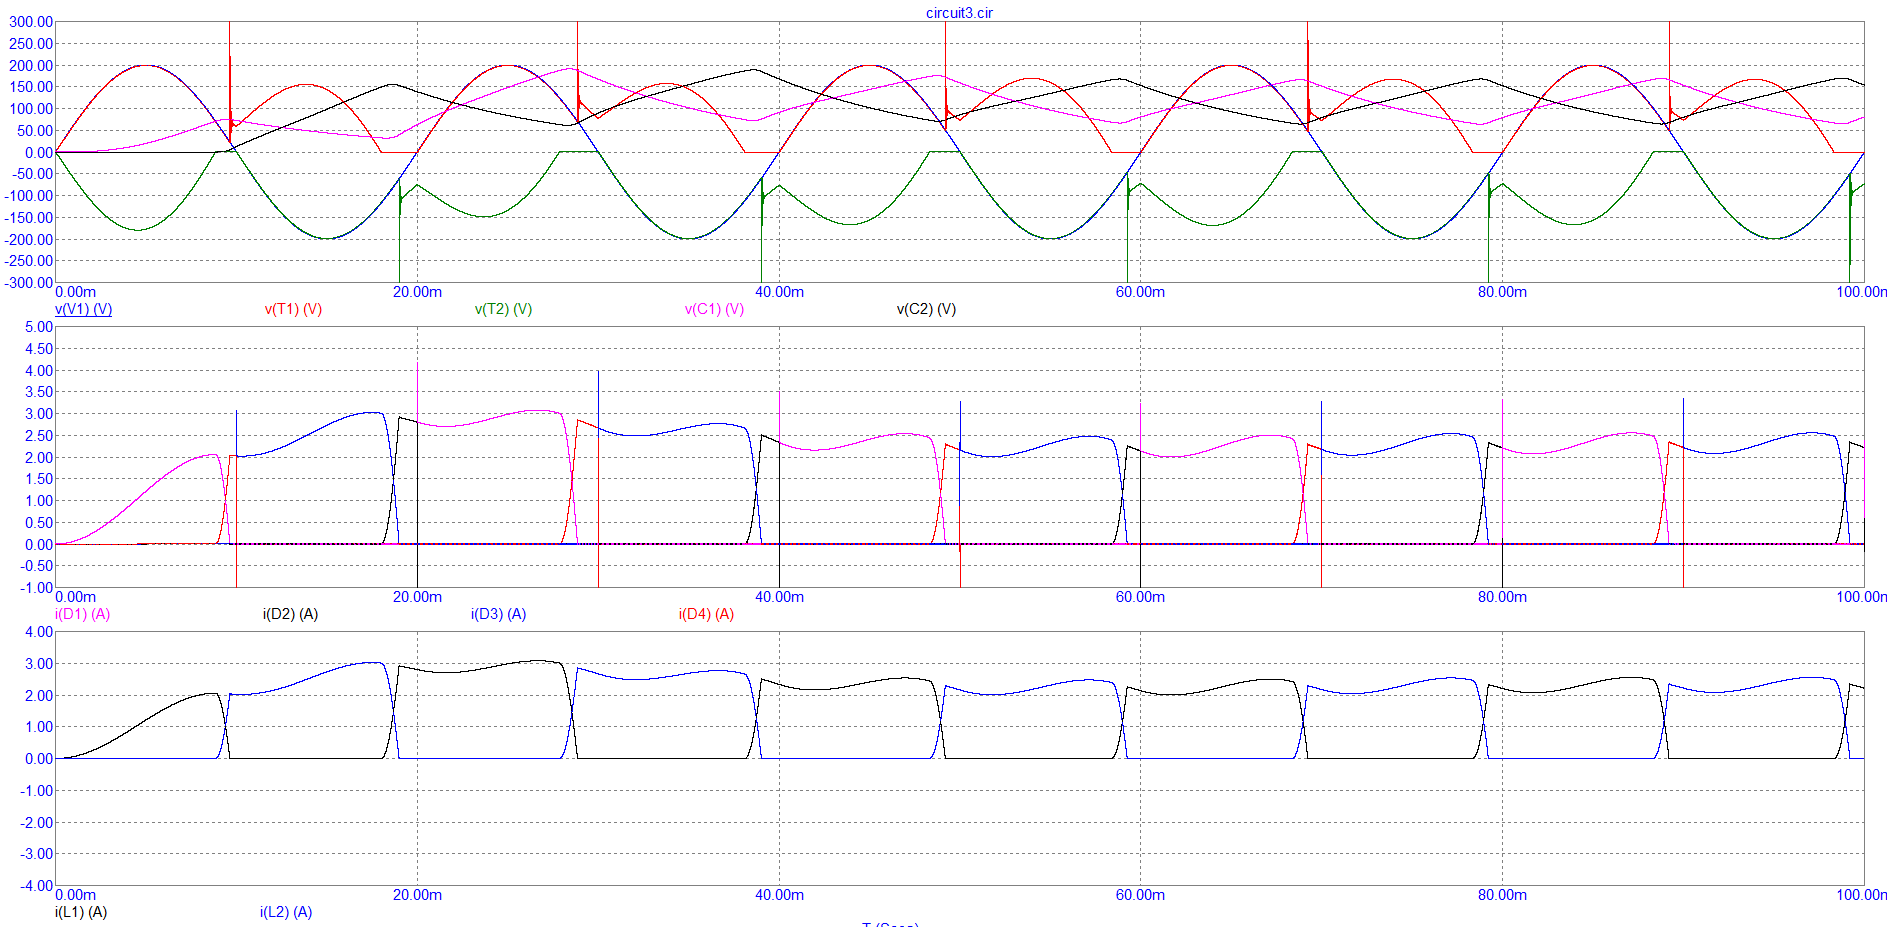This screenshot has width=1887, height=927.
Task: Click the 250.00 voltage axis value
Action: tap(31, 44)
